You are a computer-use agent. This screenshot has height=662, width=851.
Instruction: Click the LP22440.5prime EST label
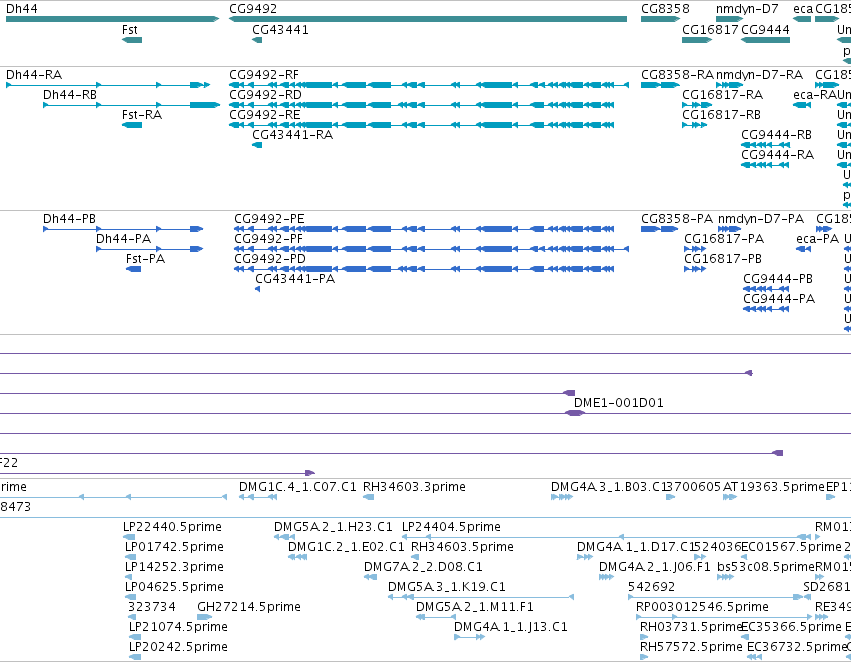pyautogui.click(x=173, y=527)
